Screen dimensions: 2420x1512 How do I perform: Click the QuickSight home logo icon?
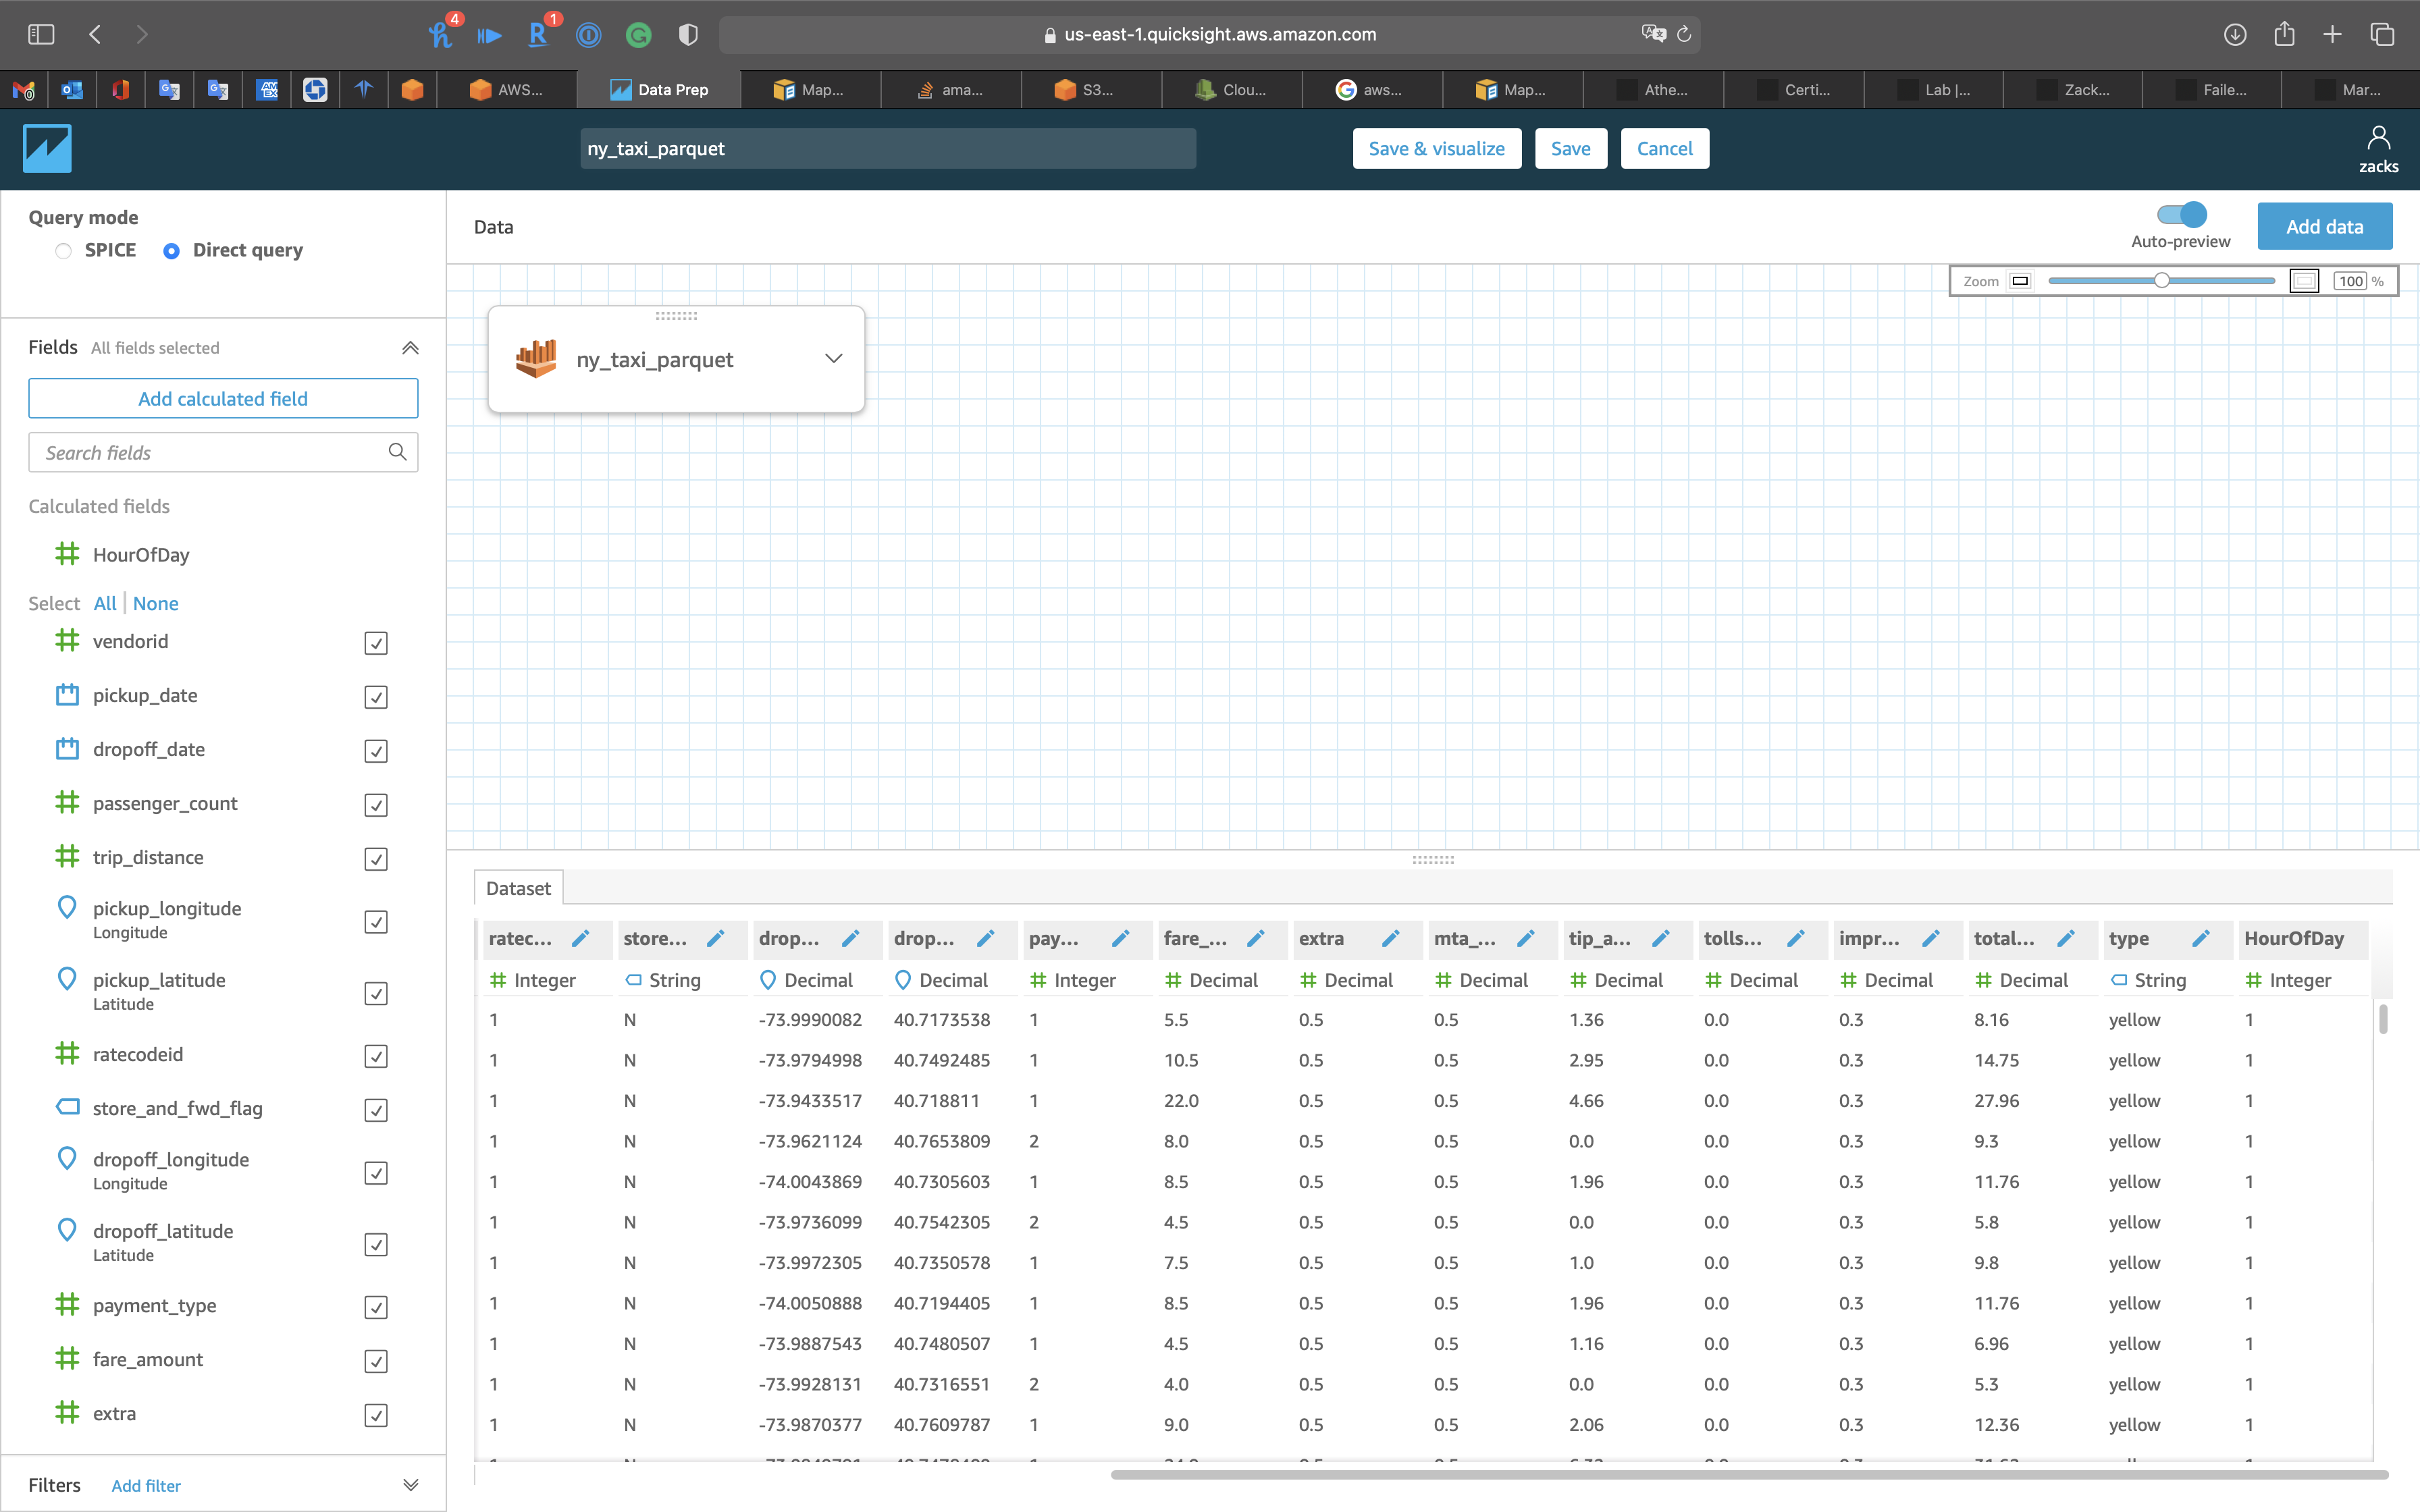[47, 148]
